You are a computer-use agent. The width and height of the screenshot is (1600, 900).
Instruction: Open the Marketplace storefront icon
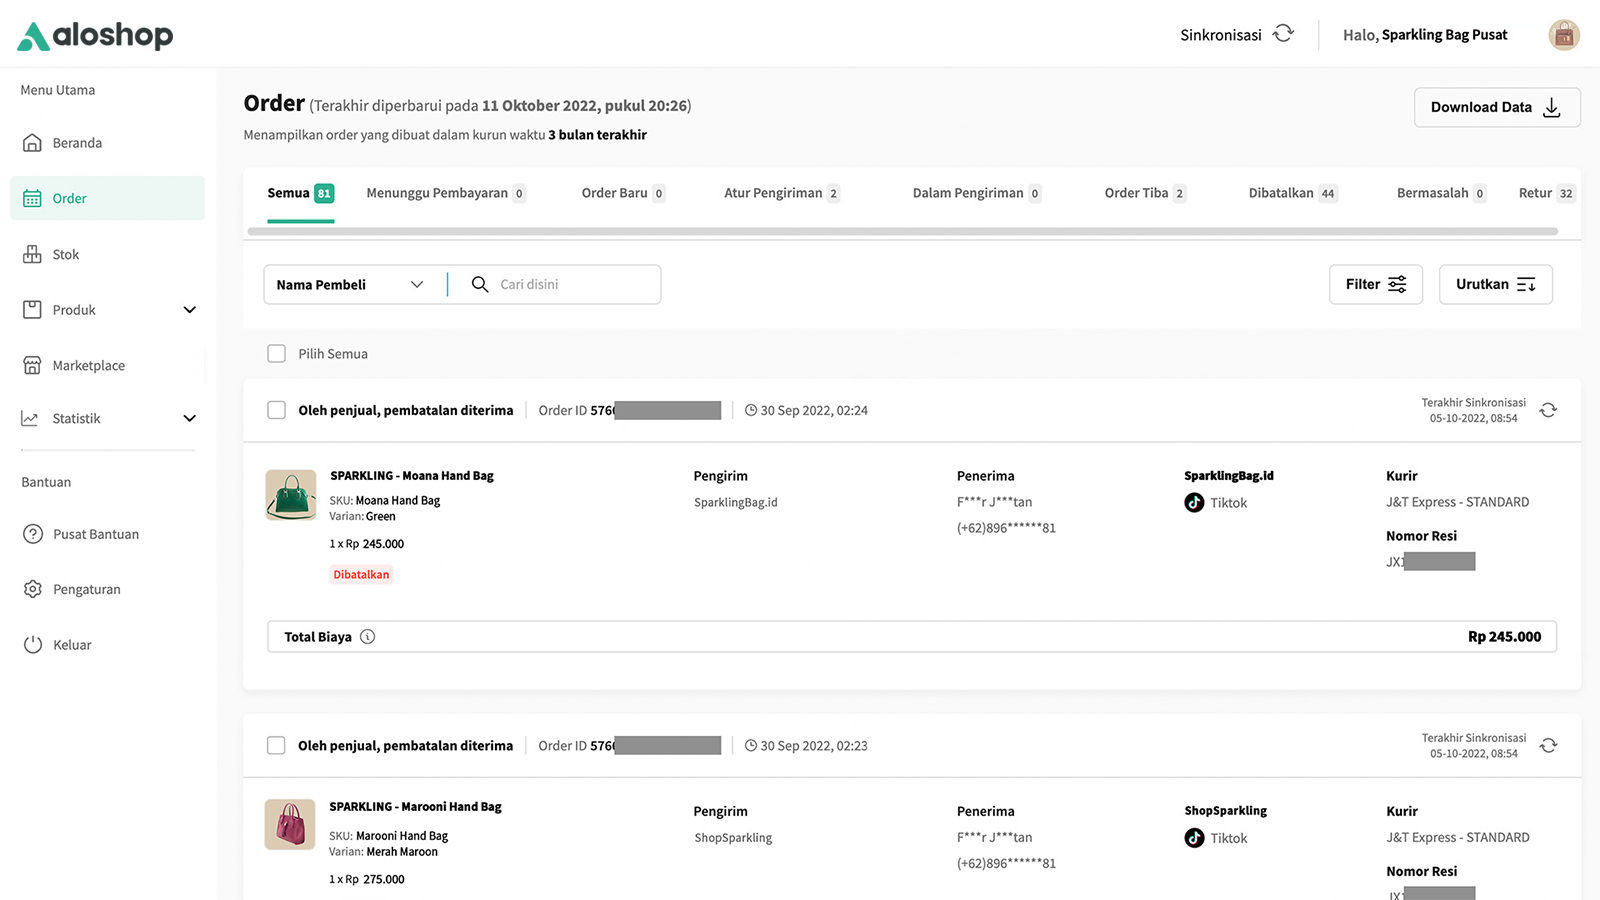click(32, 364)
